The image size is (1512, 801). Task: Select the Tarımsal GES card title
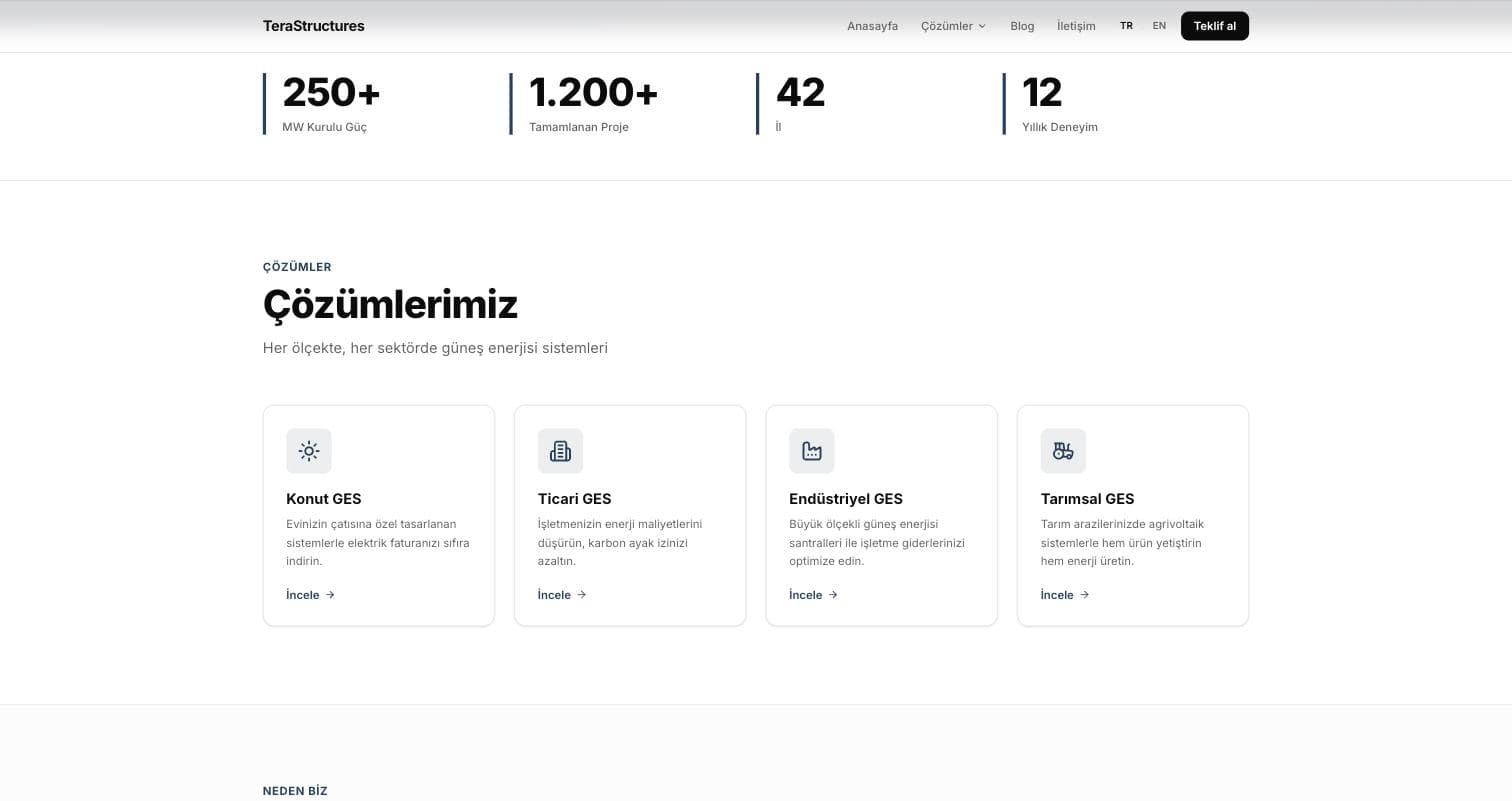pyautogui.click(x=1088, y=499)
